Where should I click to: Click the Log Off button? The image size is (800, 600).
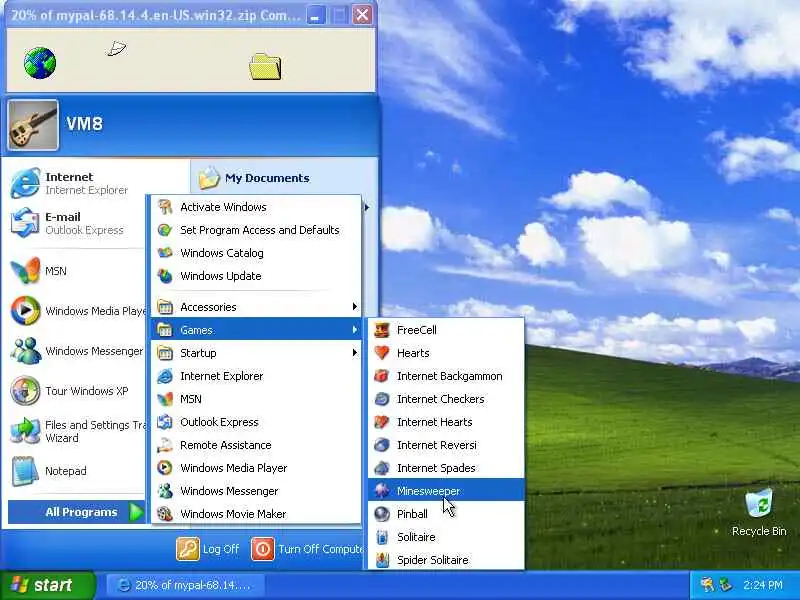(x=208, y=549)
